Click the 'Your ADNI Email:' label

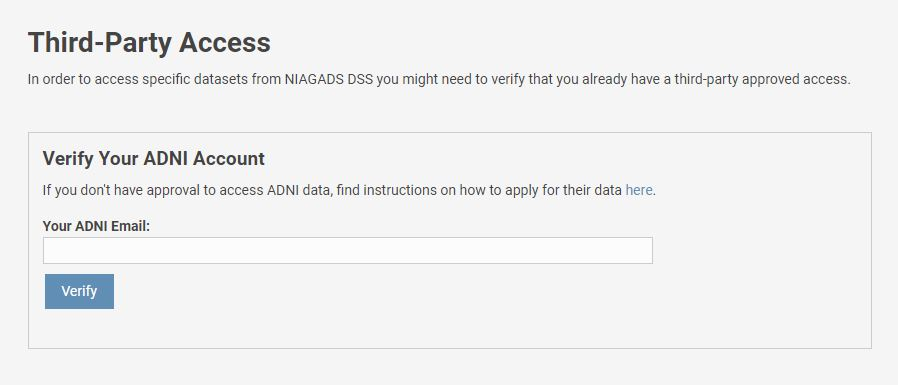click(96, 226)
